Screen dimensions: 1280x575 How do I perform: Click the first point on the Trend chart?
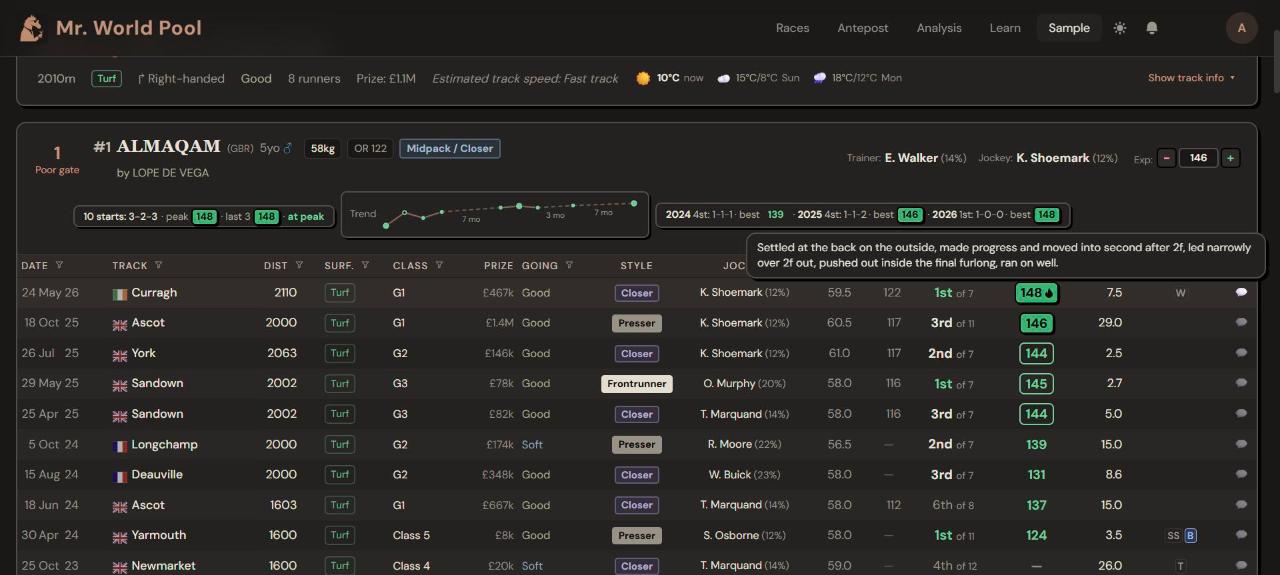coord(386,226)
